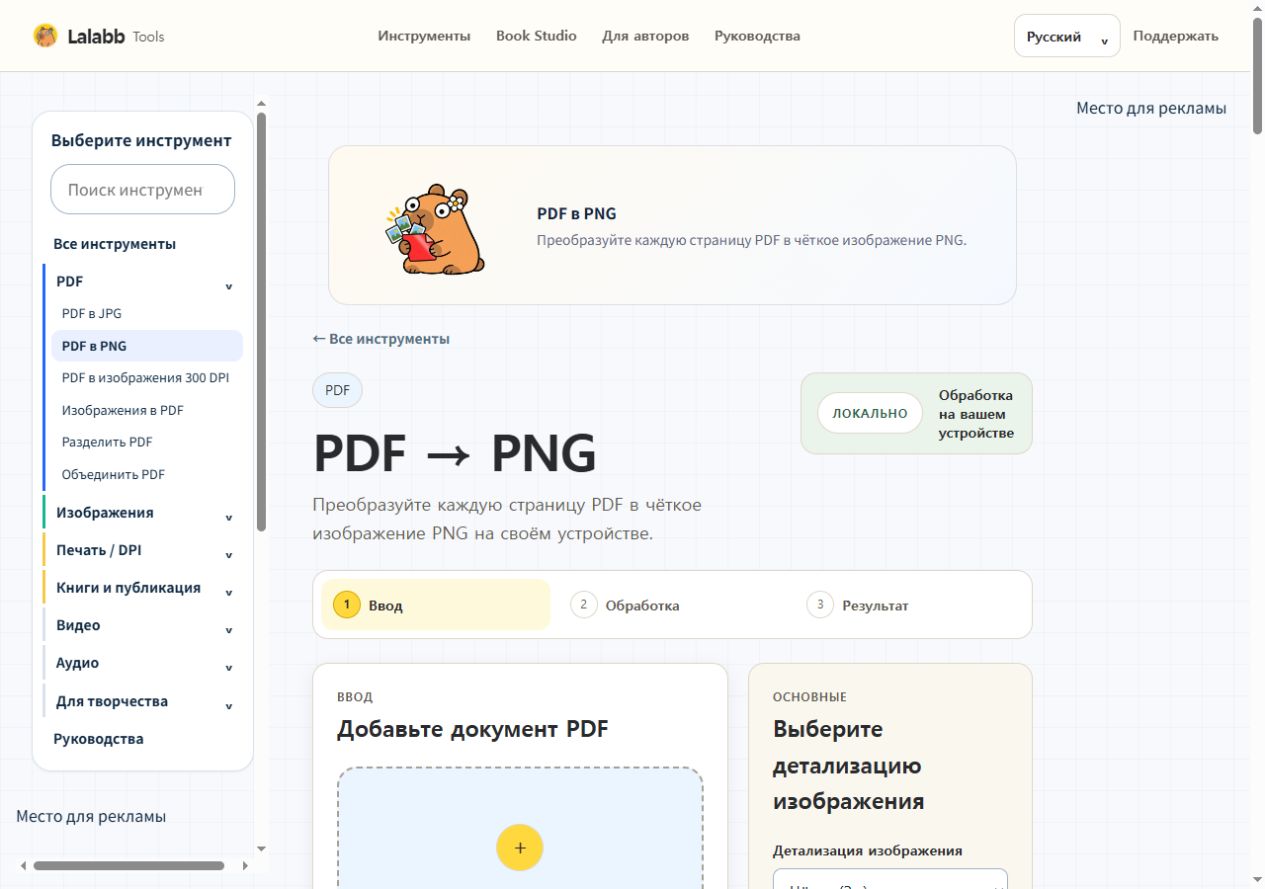This screenshot has height=889, width=1265.
Task: Click the PDF в PNG banner title
Action: coord(577,214)
